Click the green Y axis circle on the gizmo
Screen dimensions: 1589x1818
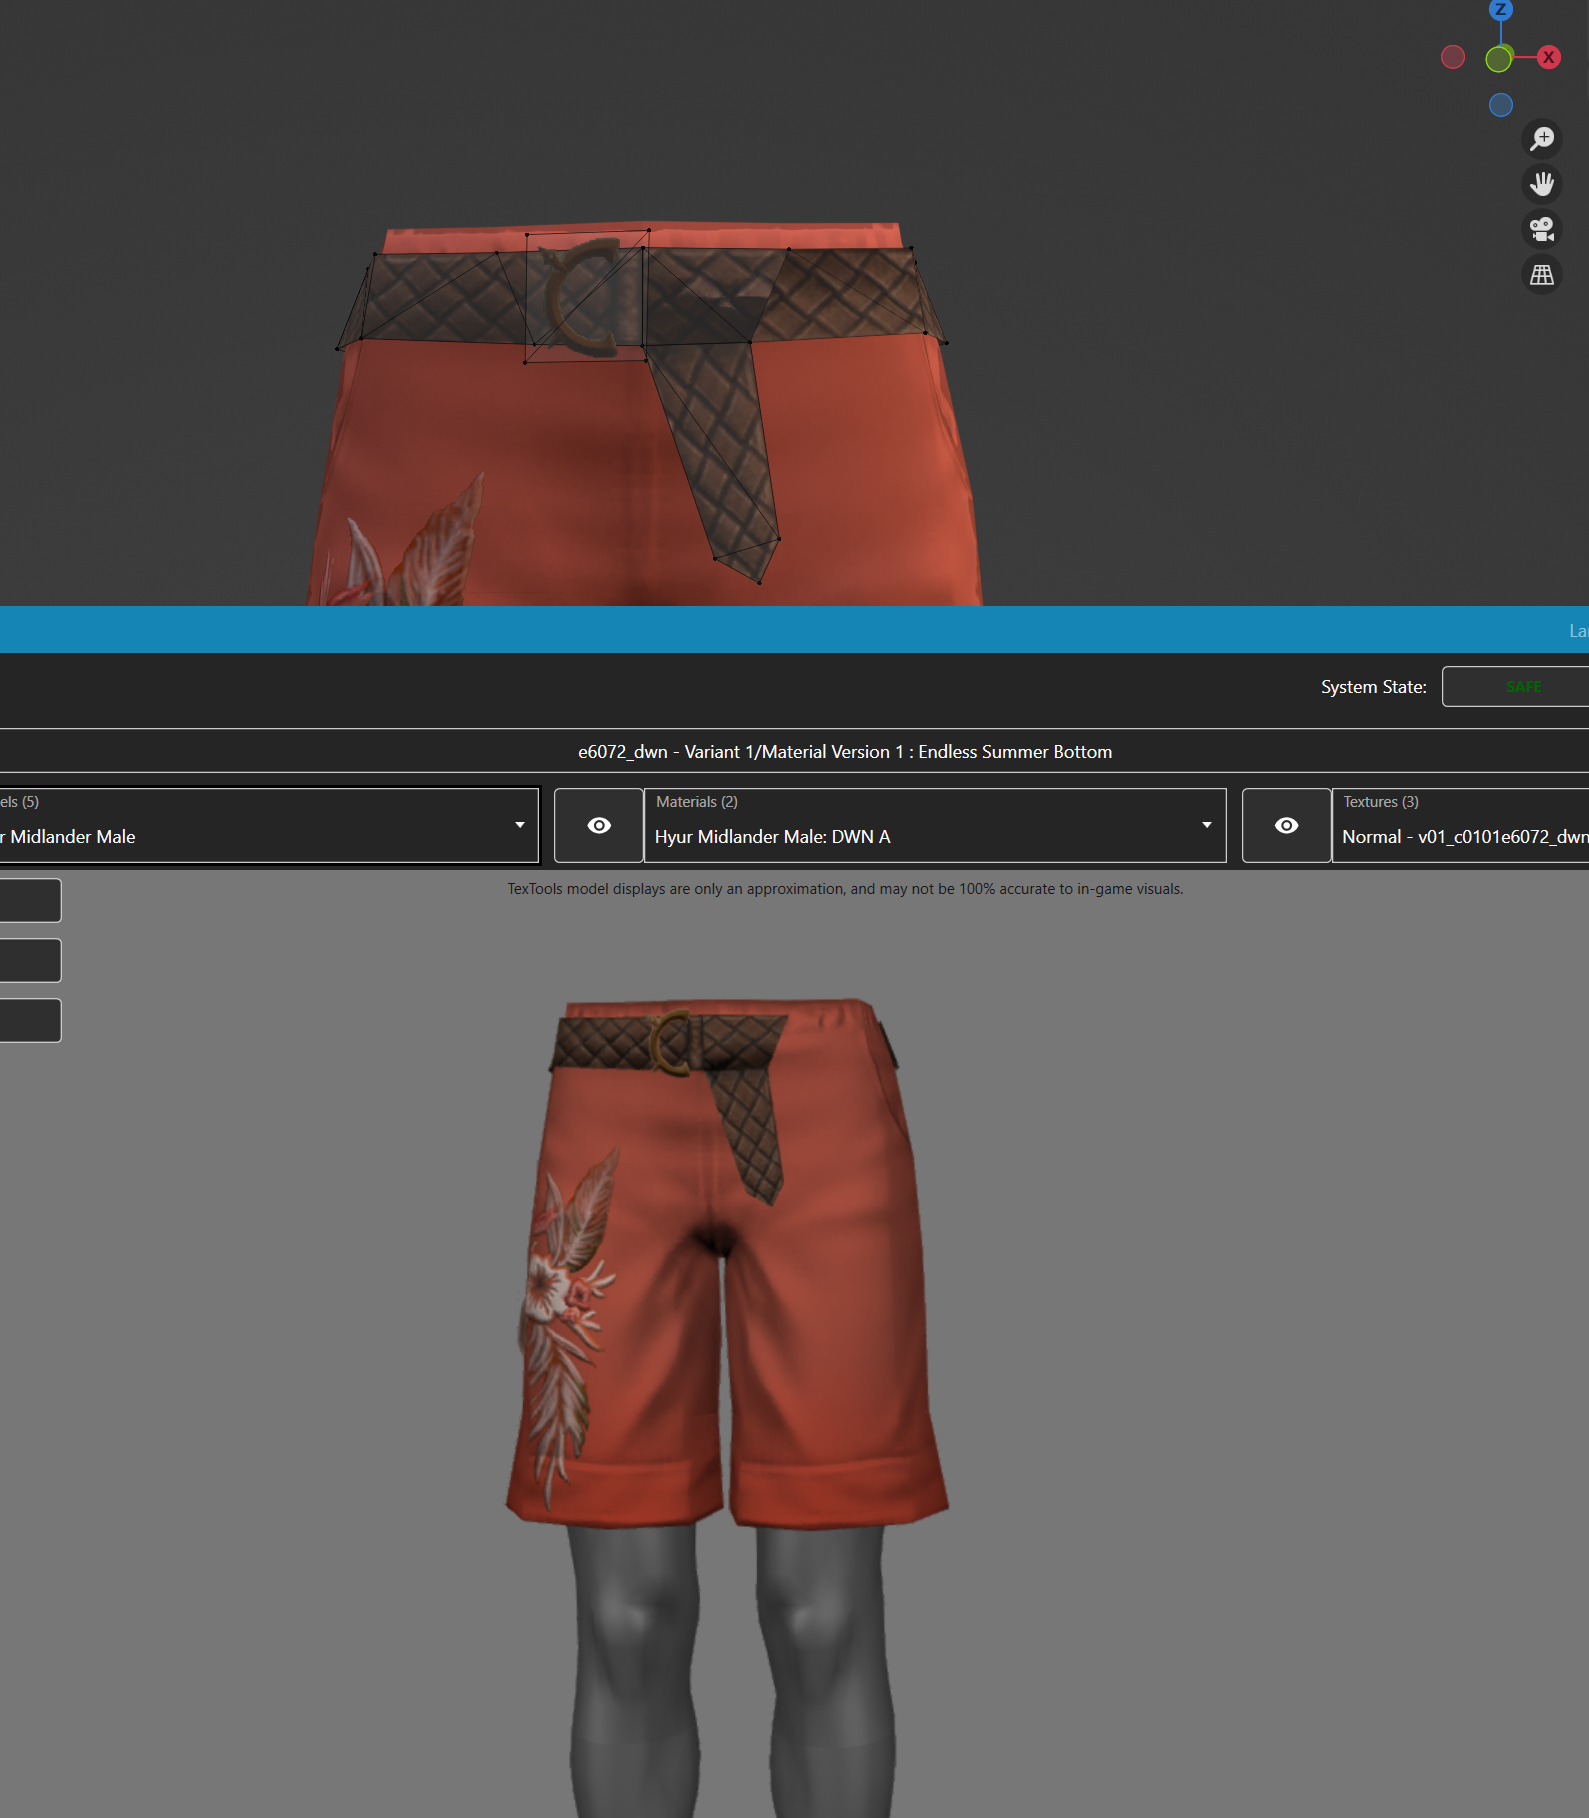click(x=1498, y=59)
